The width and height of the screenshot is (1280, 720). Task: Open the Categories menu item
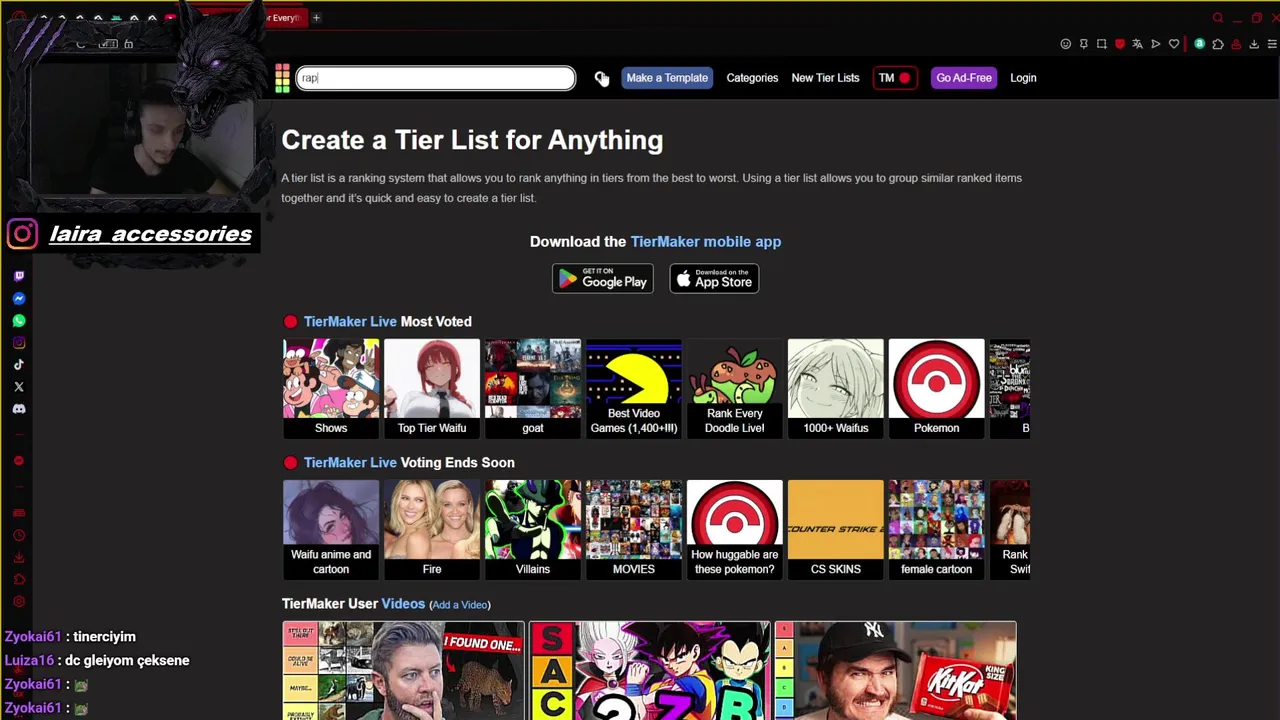click(x=752, y=78)
